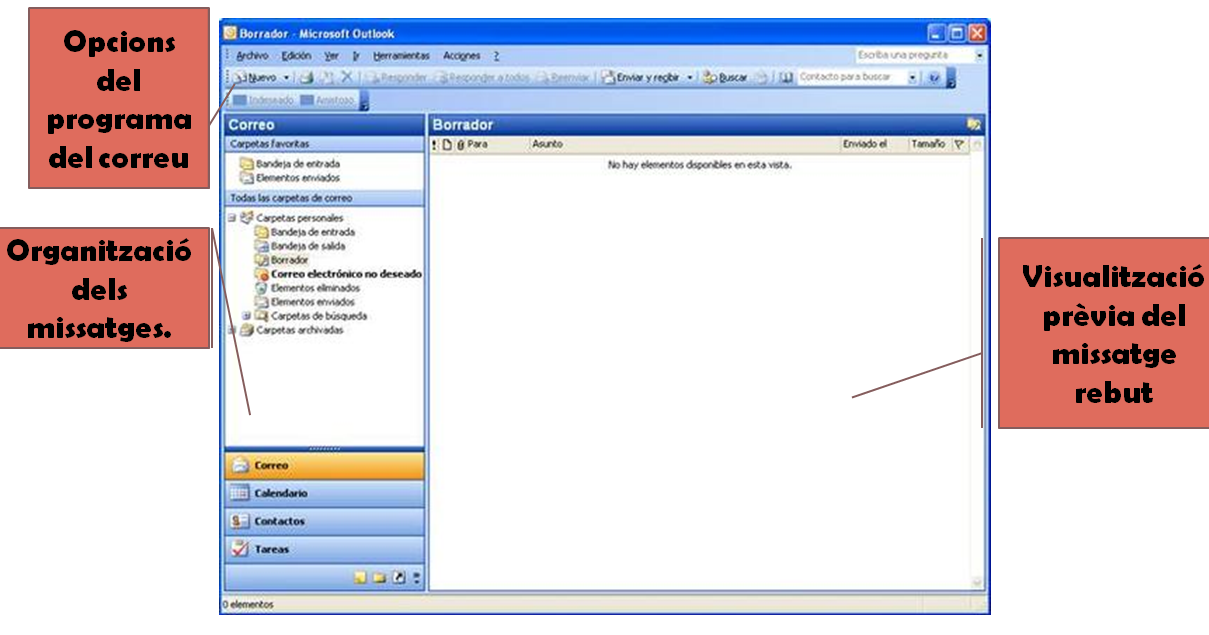Click the folder icon in Borrador header bar
This screenshot has height=635, width=1209.
point(973,125)
